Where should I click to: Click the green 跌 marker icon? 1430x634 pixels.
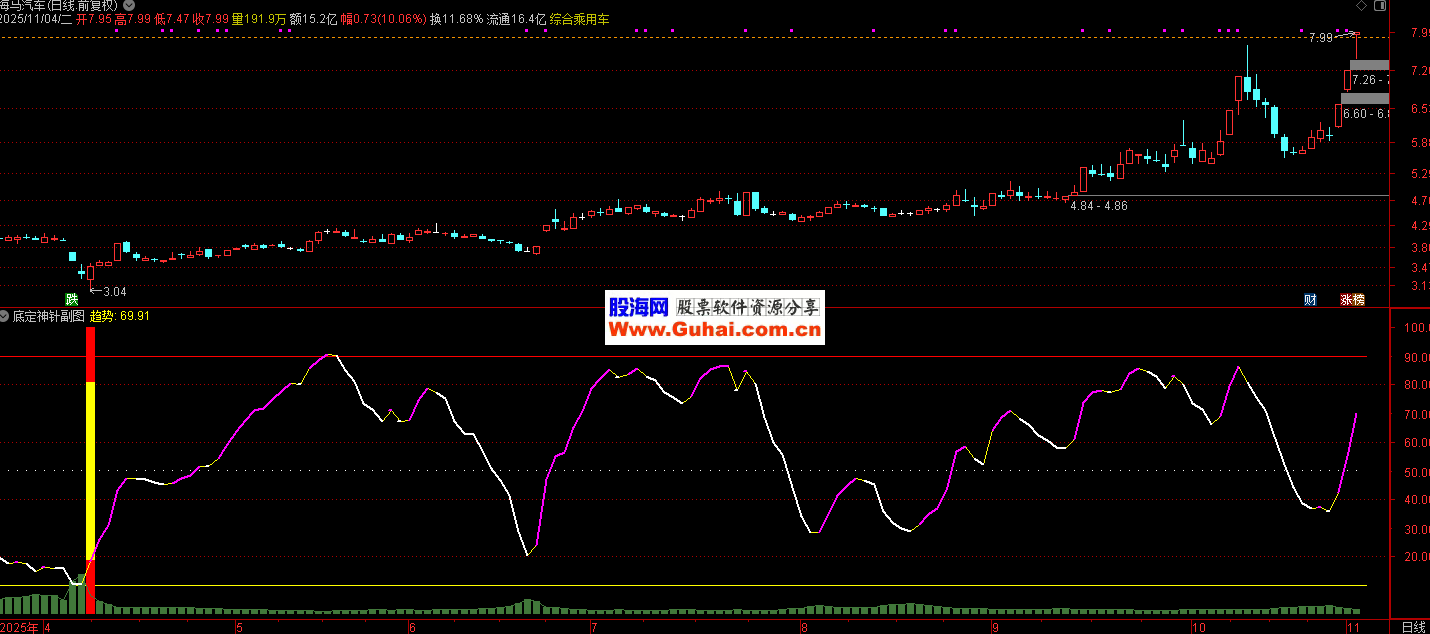click(71, 299)
